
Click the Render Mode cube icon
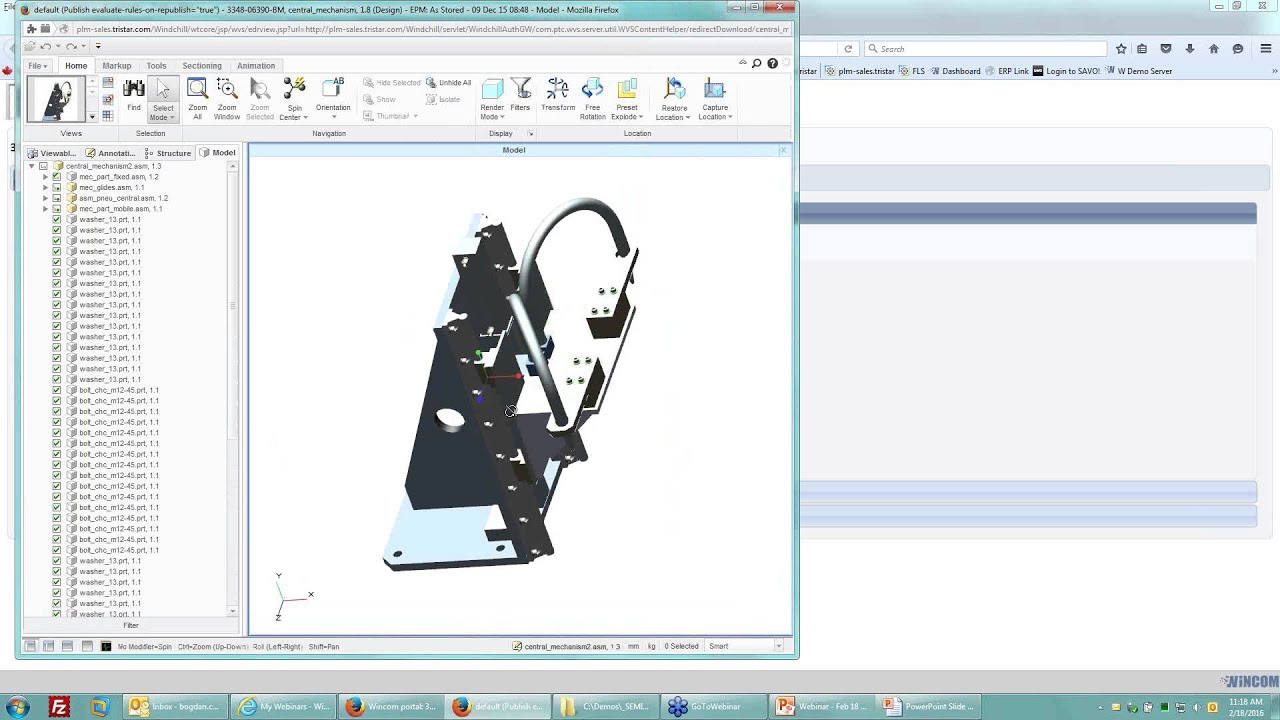491,90
